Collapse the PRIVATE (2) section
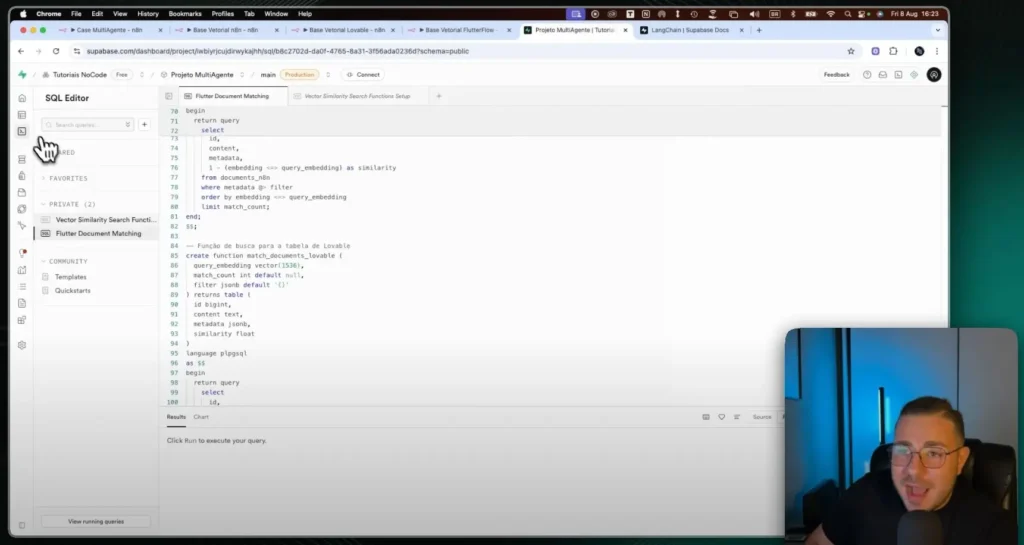This screenshot has width=1024, height=545. coord(68,204)
